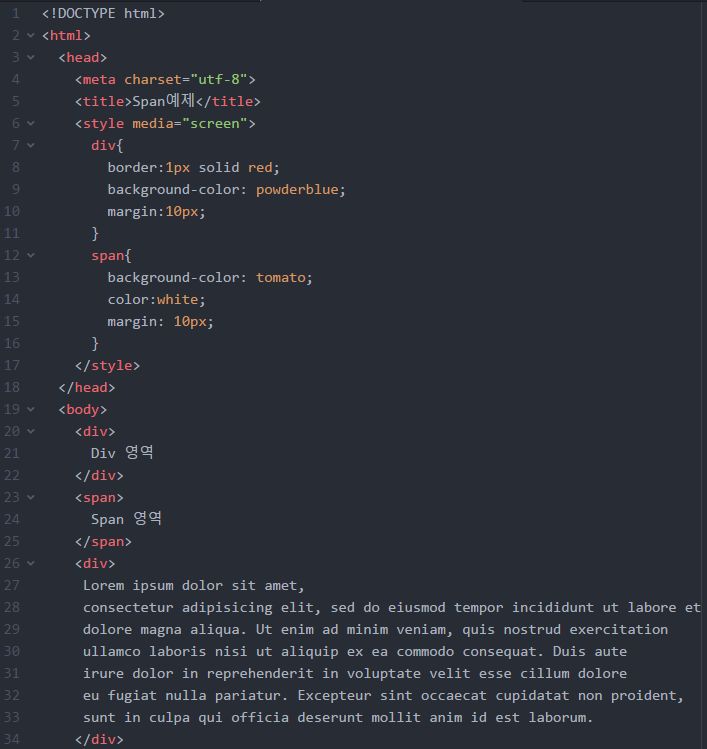Fold the first div element on line 20
This screenshot has width=707, height=749.
click(x=31, y=431)
